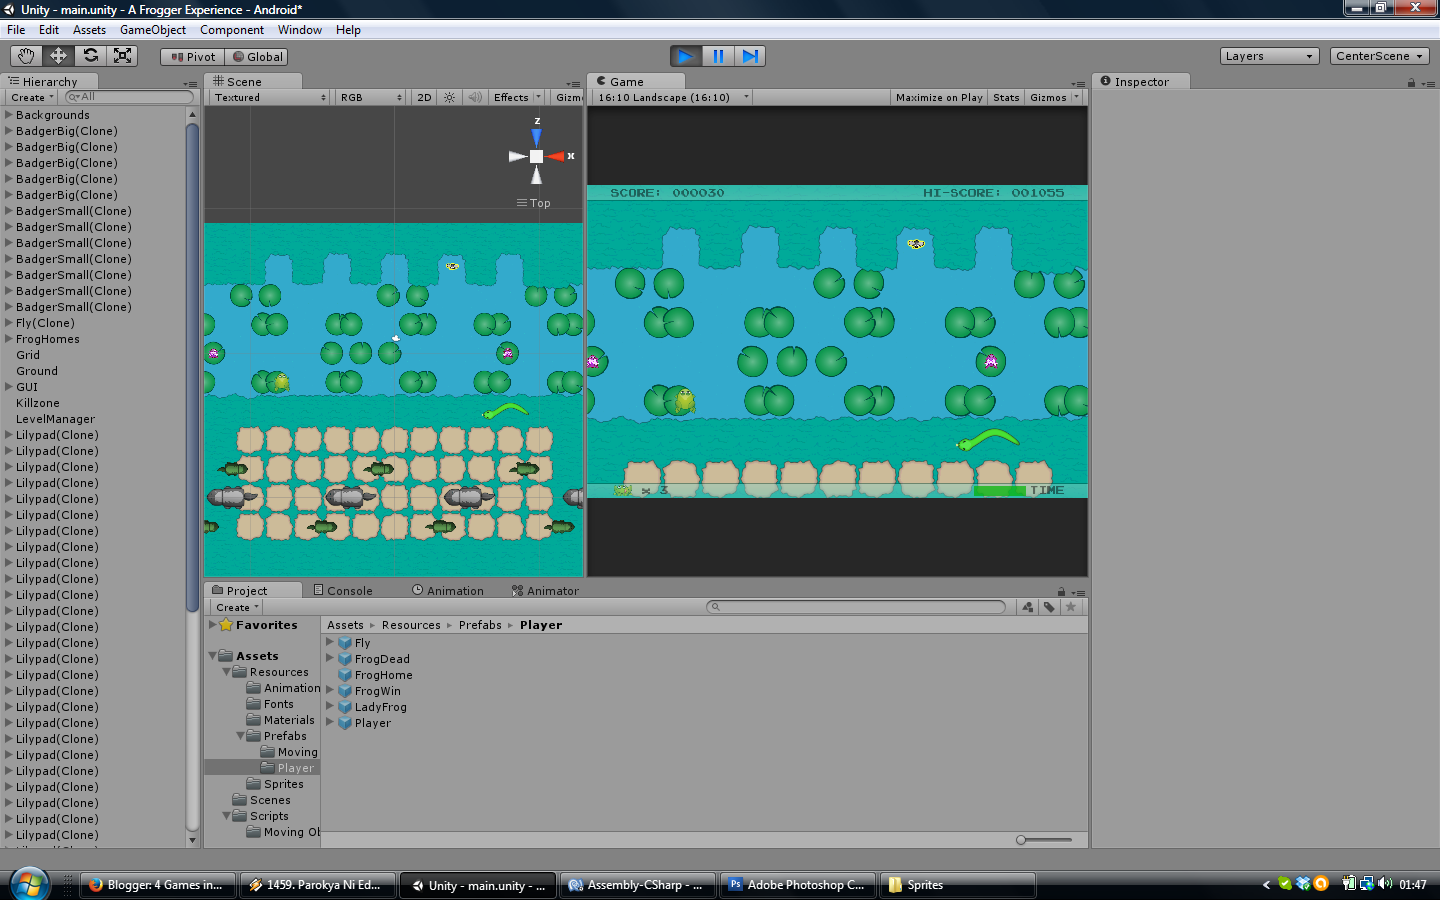Select the Hand tool in toolbar
This screenshot has height=900, width=1440.
[26, 56]
